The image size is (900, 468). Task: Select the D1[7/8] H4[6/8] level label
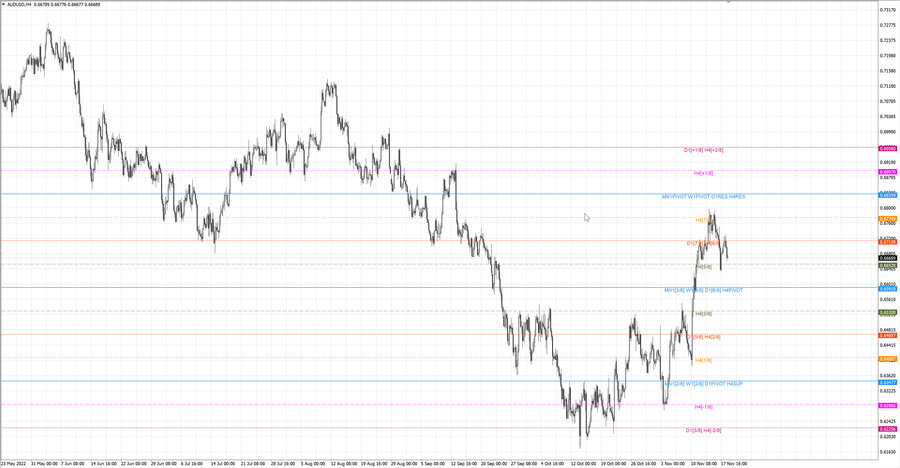pos(703,243)
